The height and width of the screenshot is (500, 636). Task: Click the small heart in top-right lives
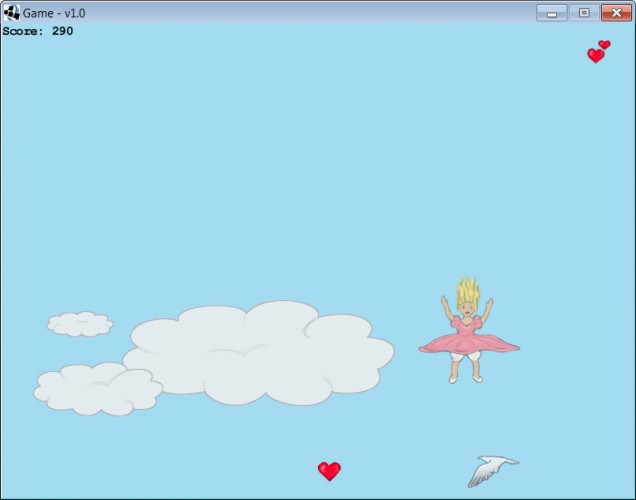(x=604, y=45)
